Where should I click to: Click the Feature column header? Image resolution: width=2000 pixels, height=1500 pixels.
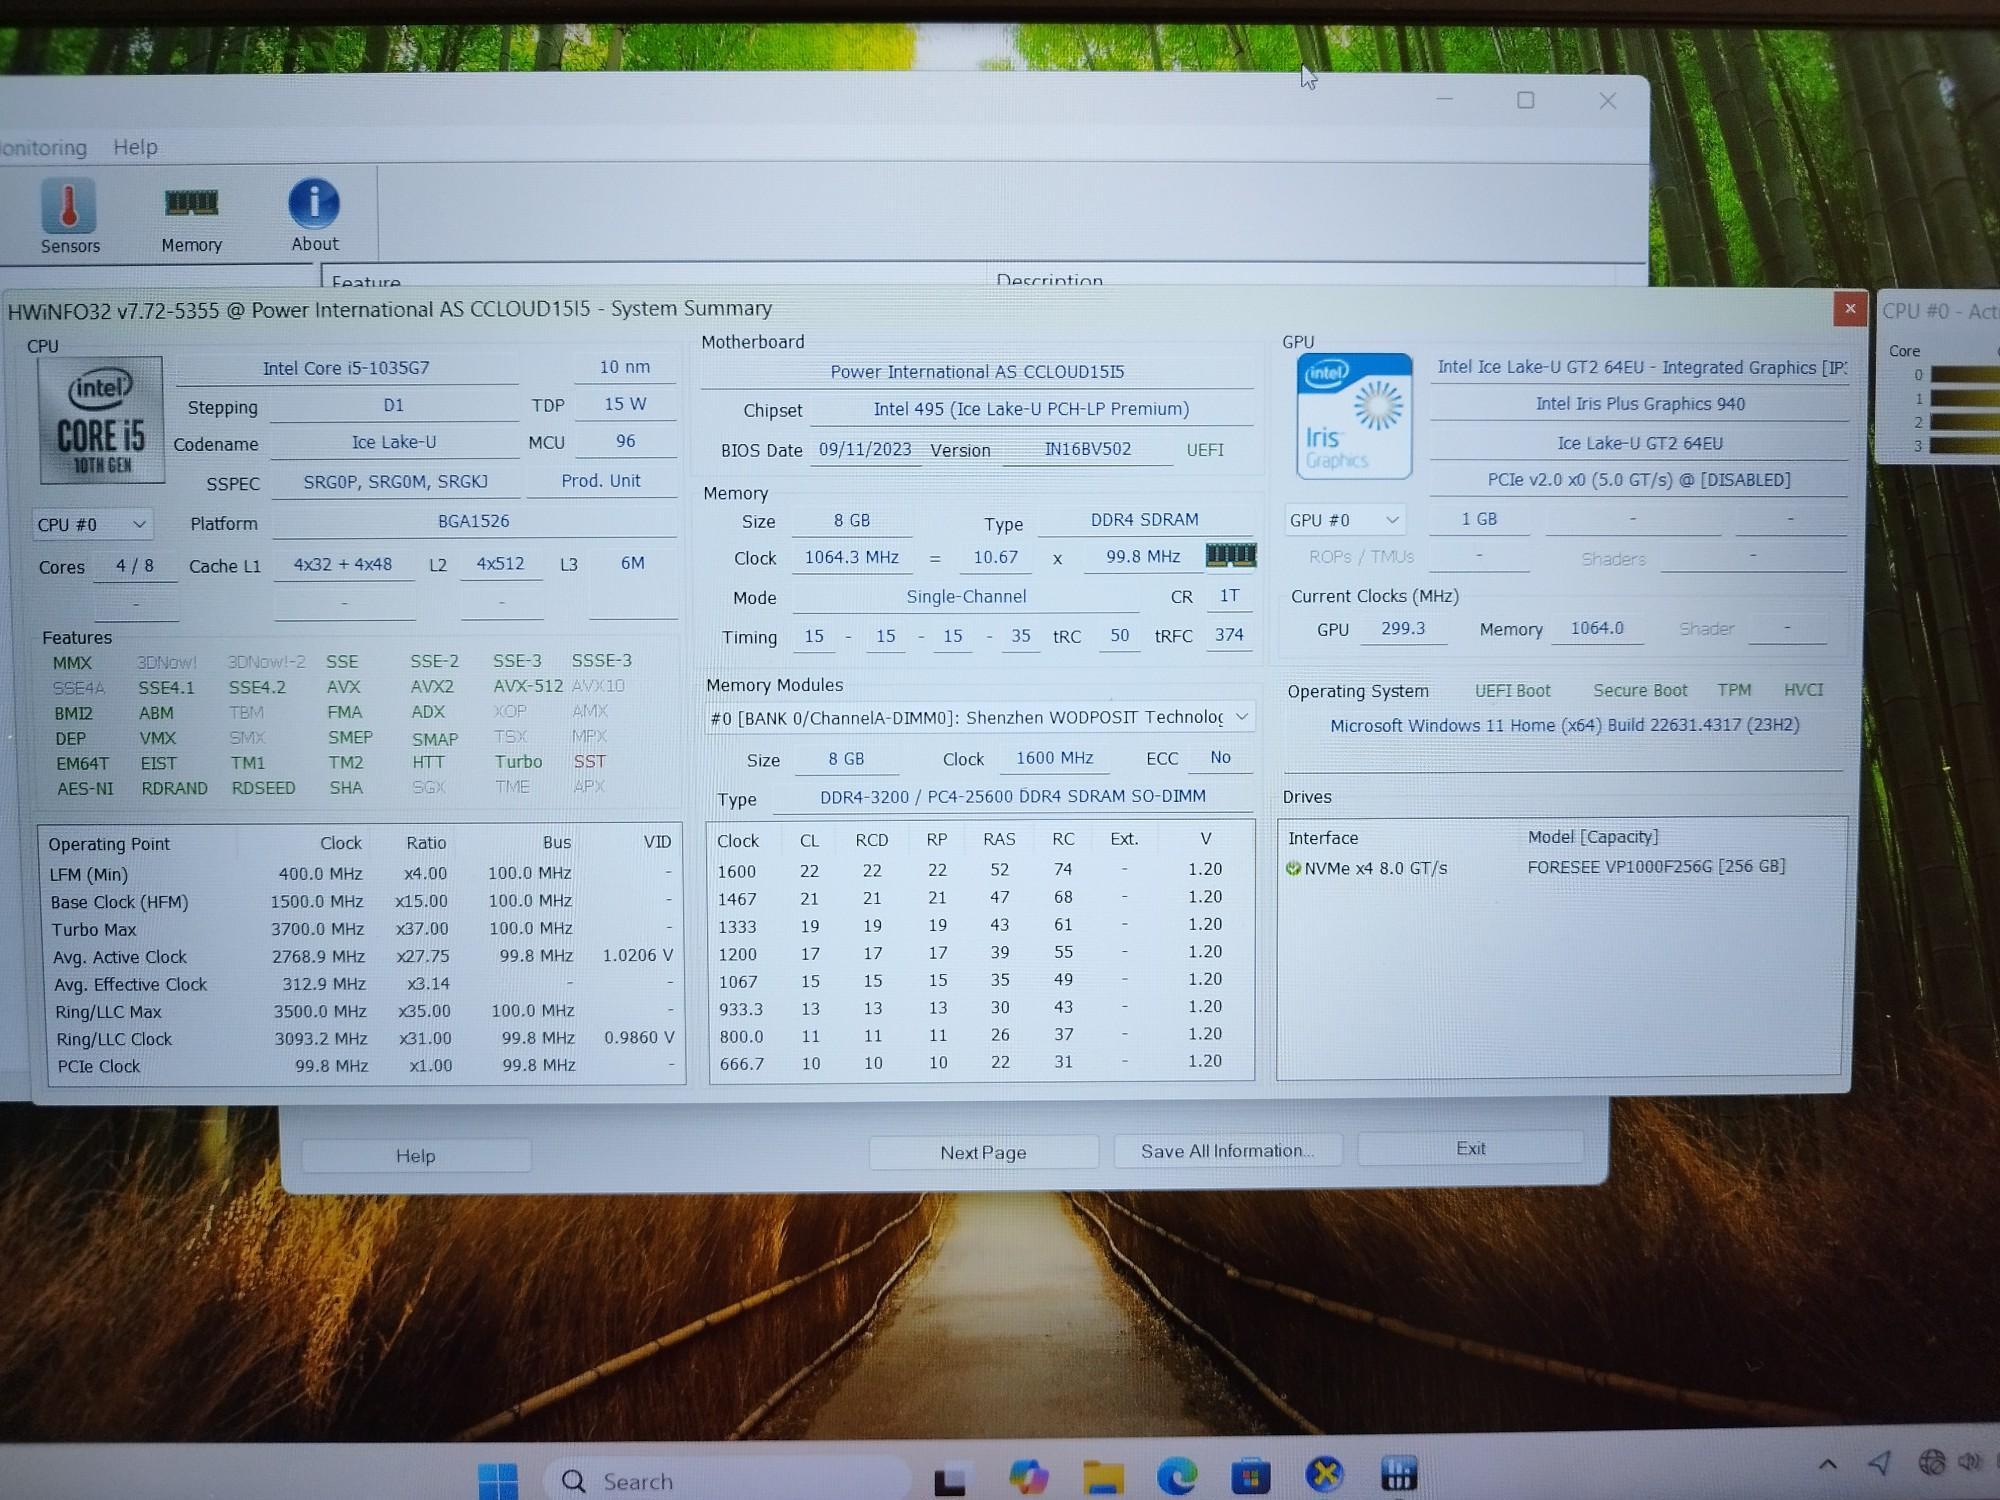pos(366,282)
